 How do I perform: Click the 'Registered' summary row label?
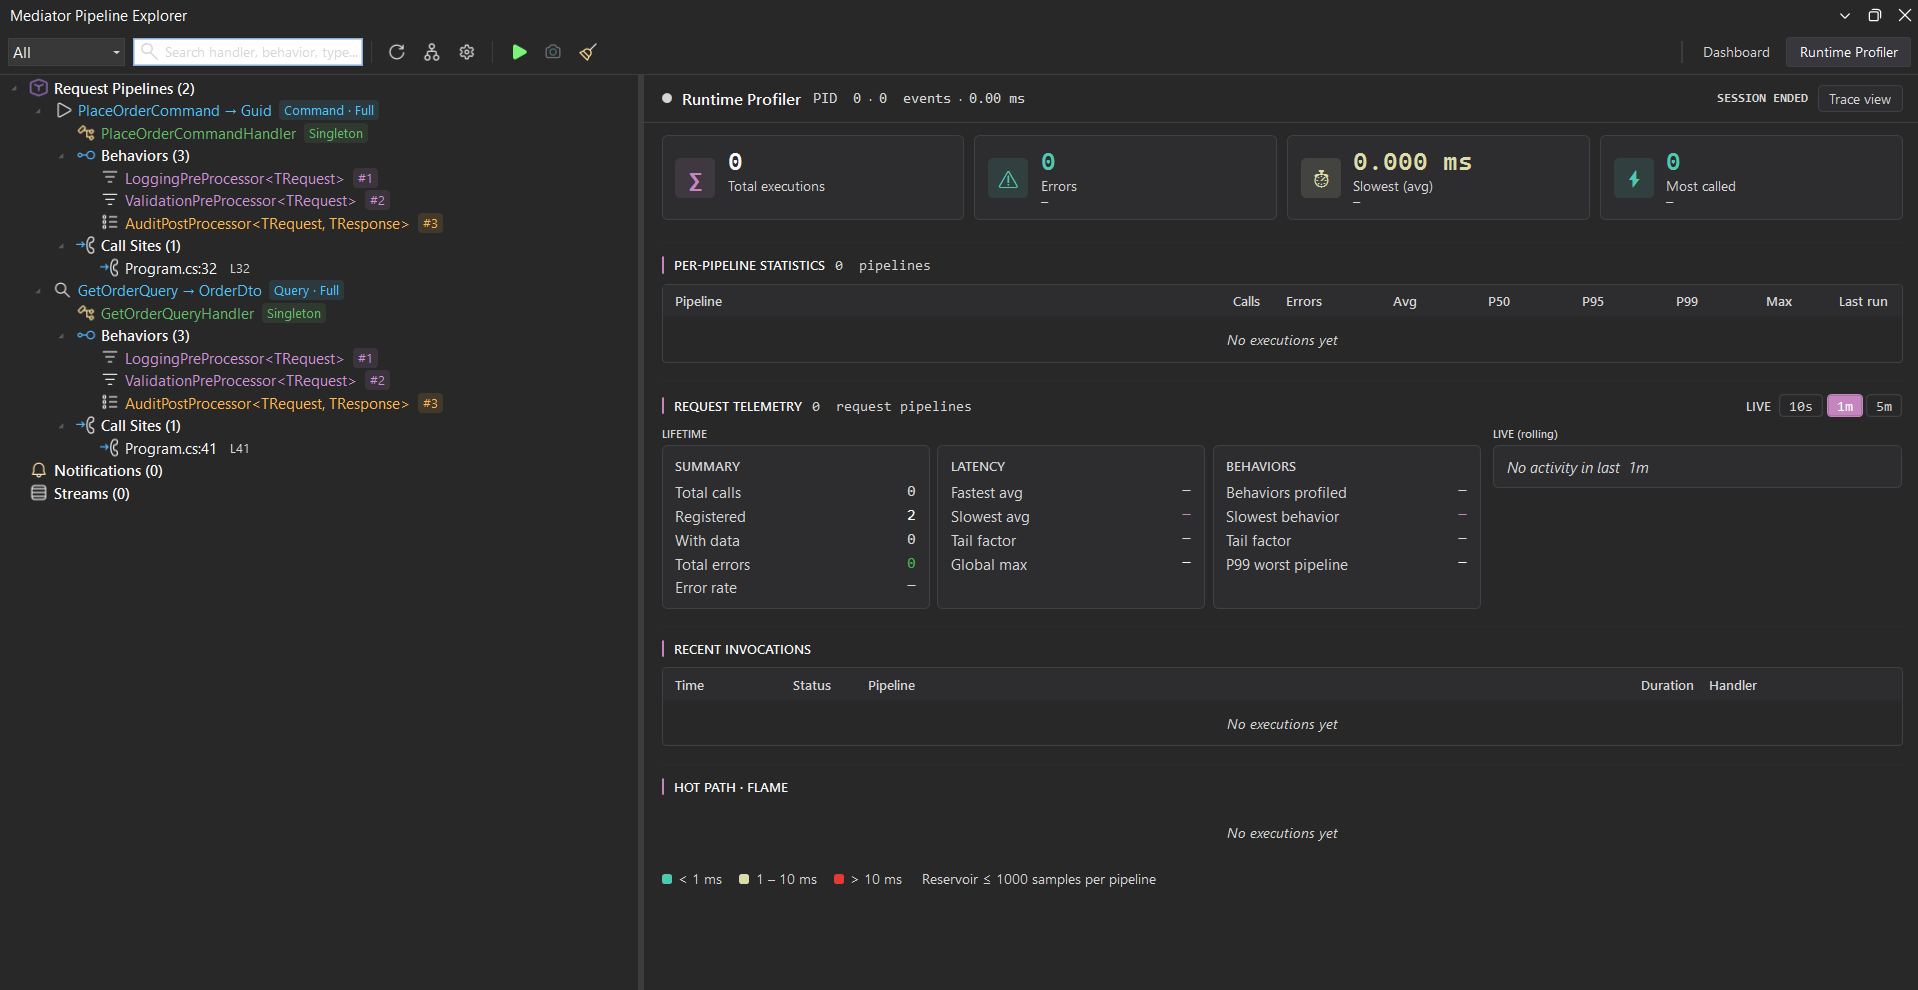[x=710, y=516]
